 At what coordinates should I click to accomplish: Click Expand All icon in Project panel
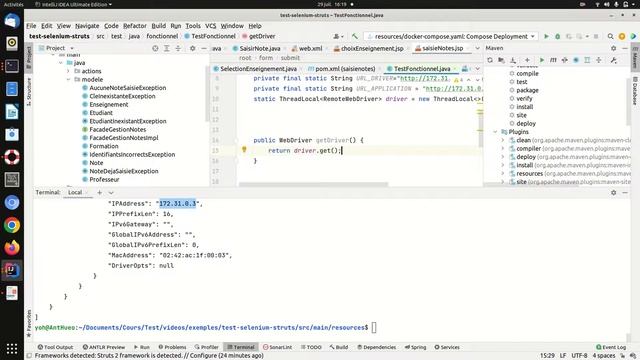tap(167, 48)
